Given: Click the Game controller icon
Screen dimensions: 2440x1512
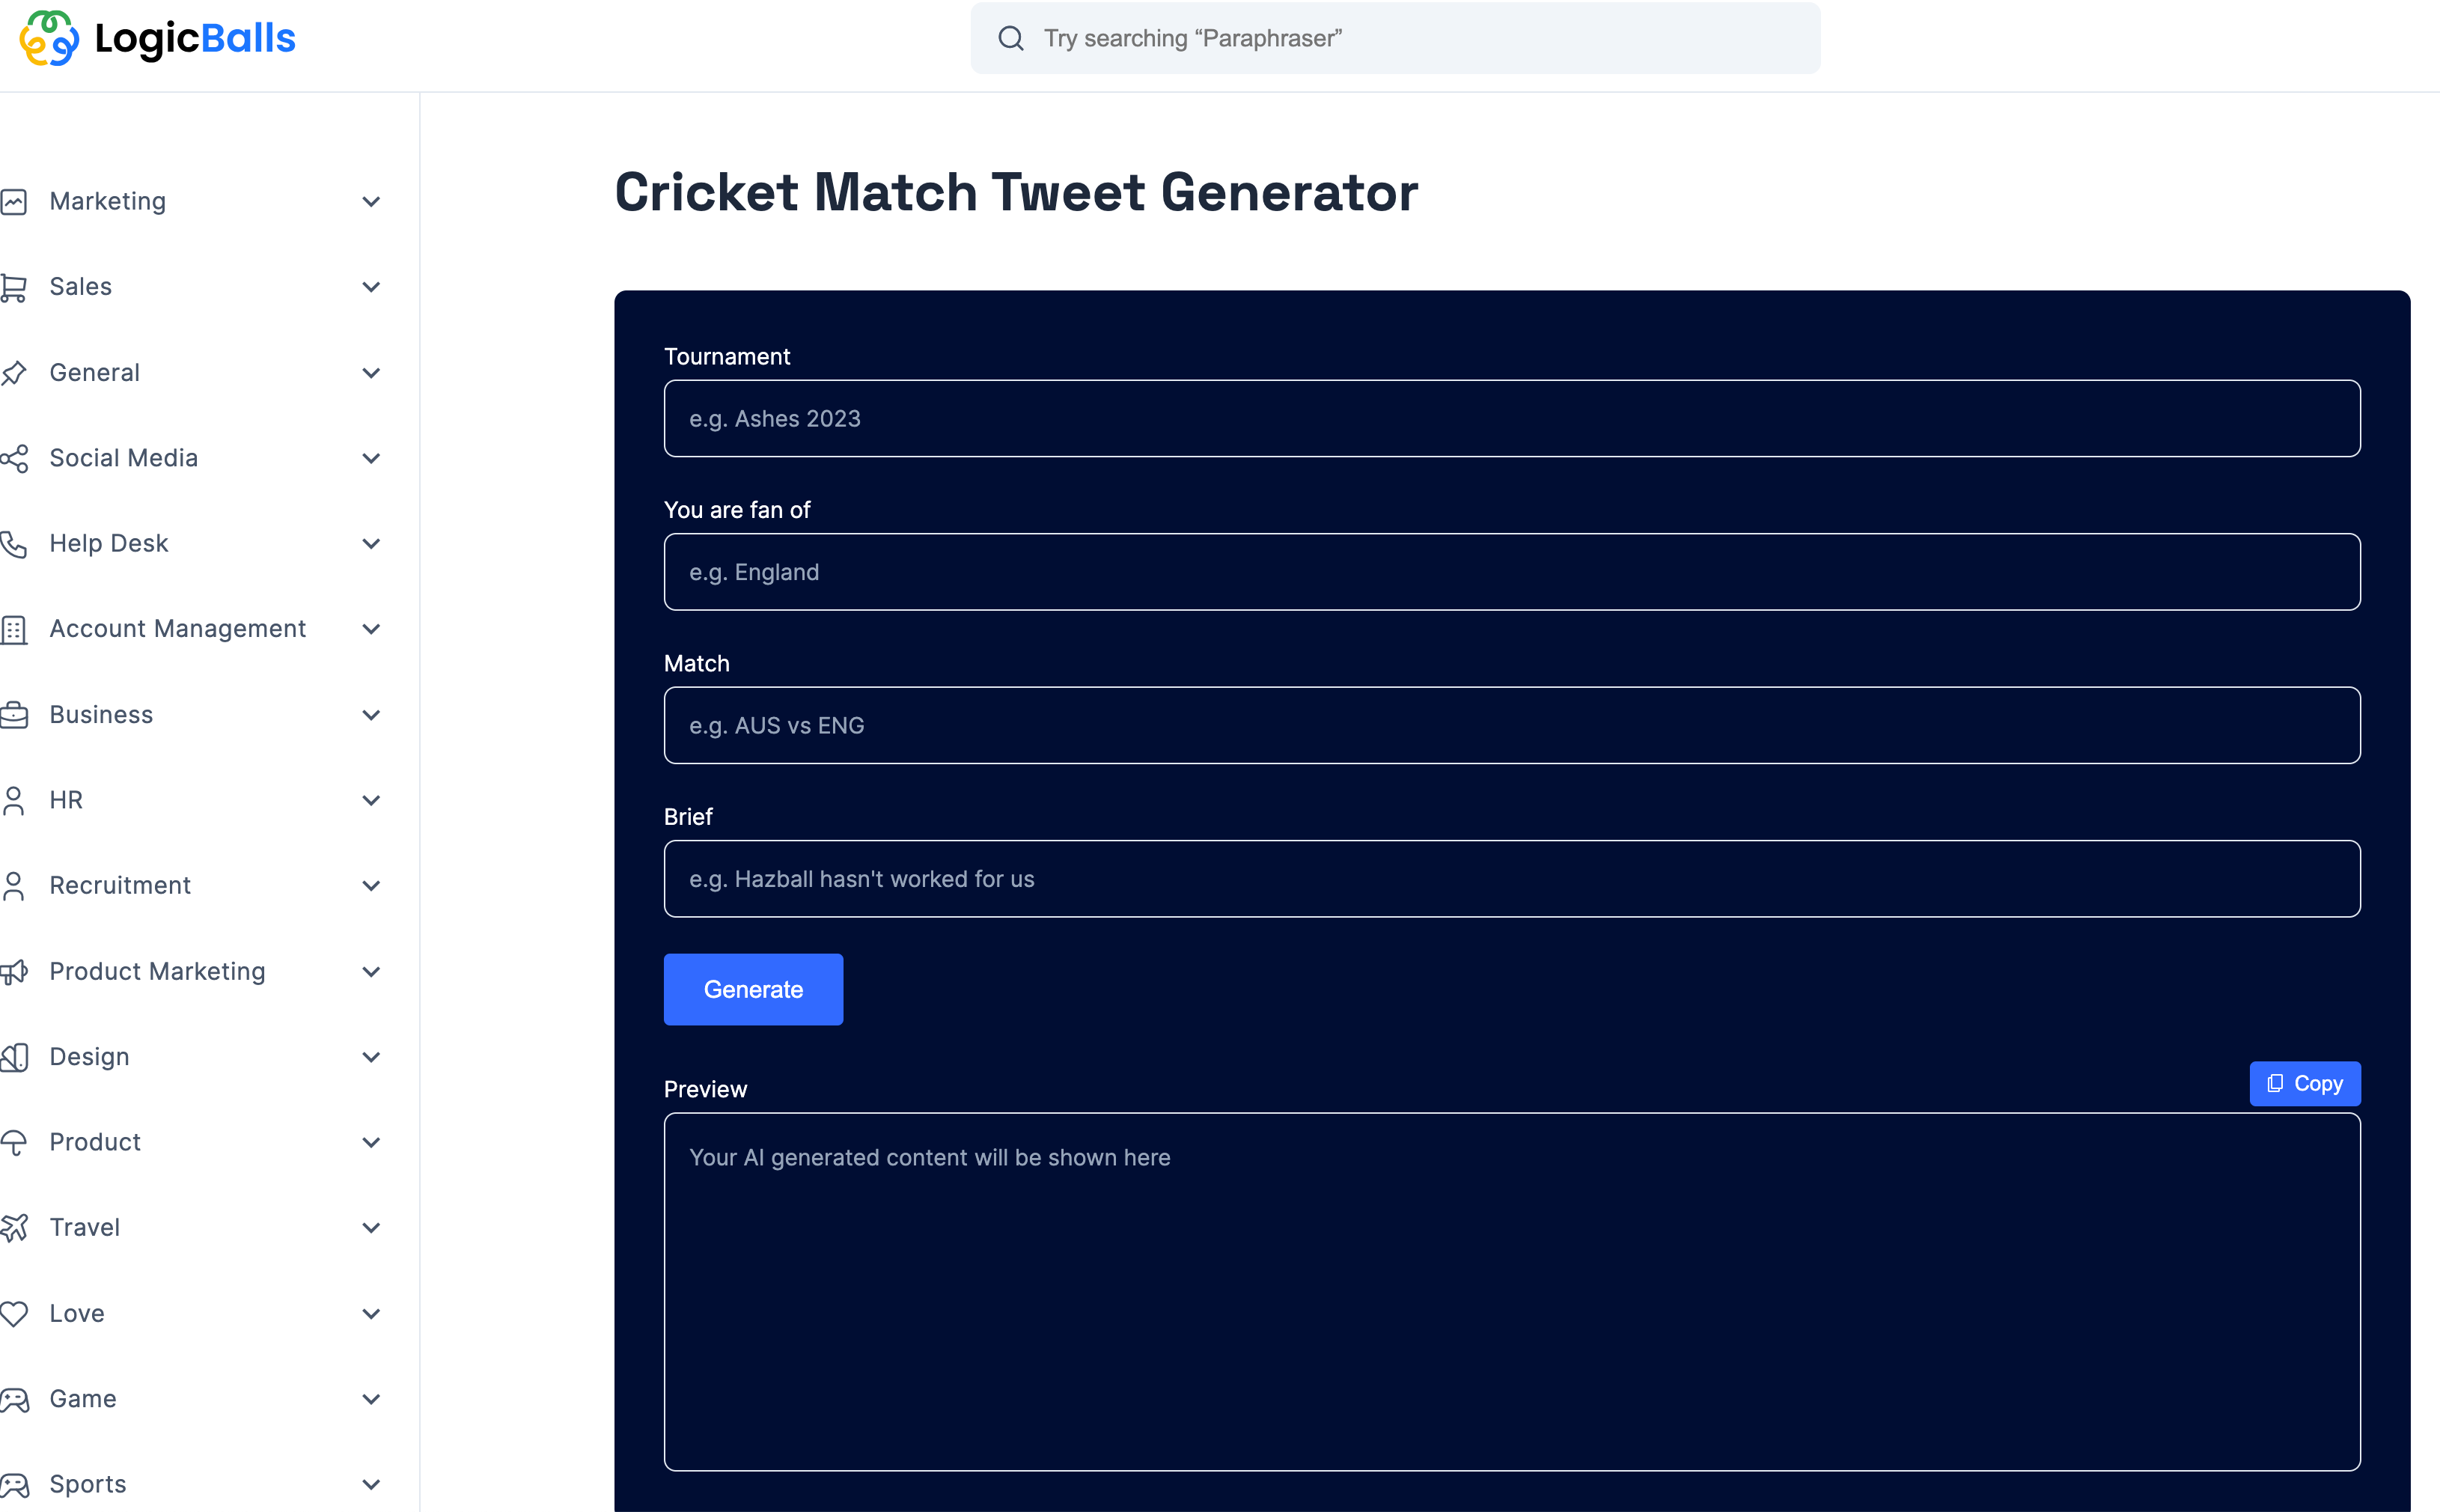Looking at the screenshot, I should point(14,1399).
